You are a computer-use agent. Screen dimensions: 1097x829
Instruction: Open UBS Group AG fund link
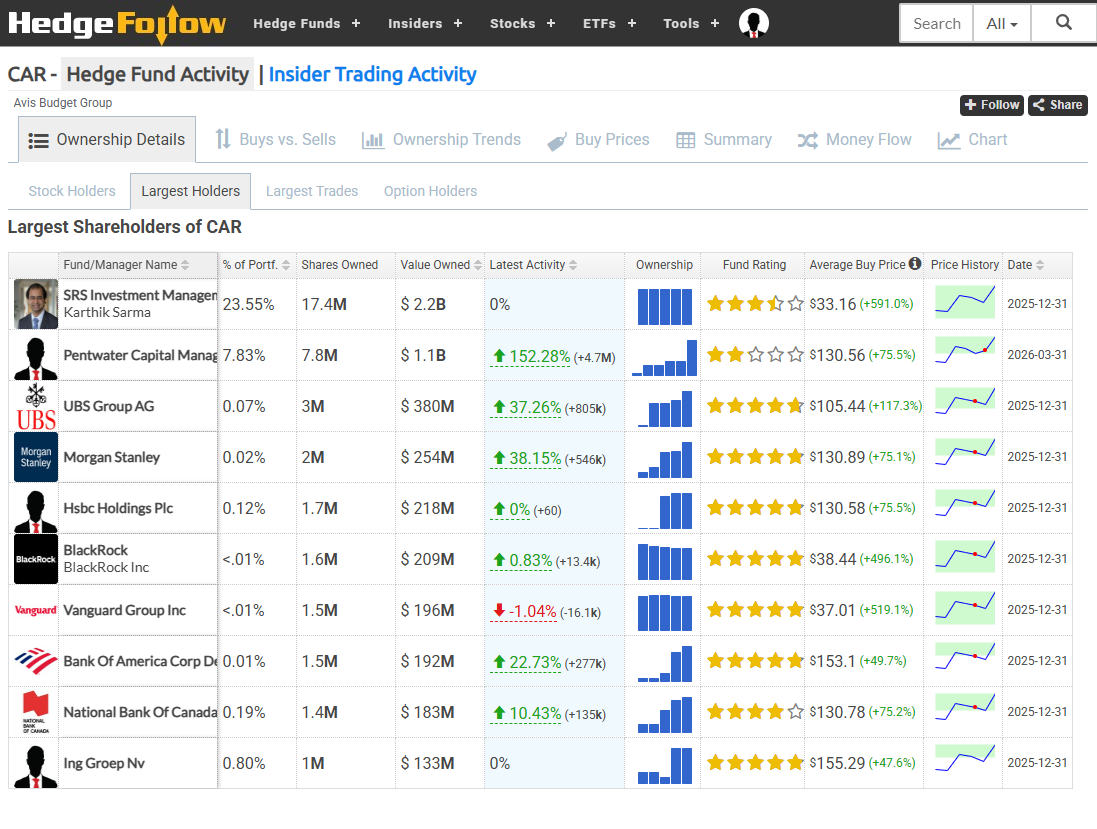pos(108,406)
